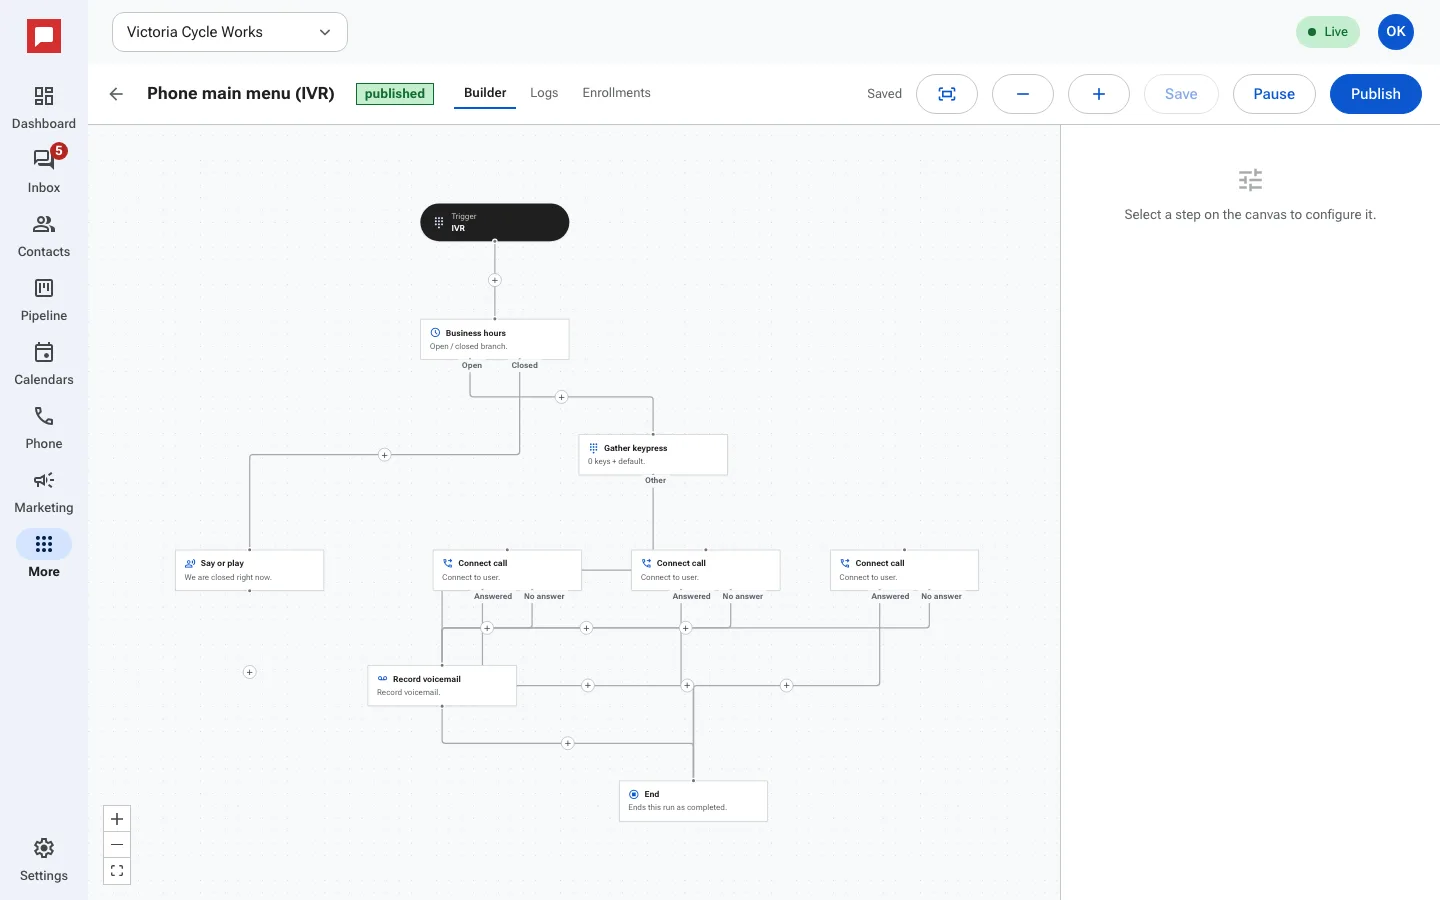The width and height of the screenshot is (1440, 900).
Task: Select the Record voicemail node
Action: pyautogui.click(x=442, y=685)
